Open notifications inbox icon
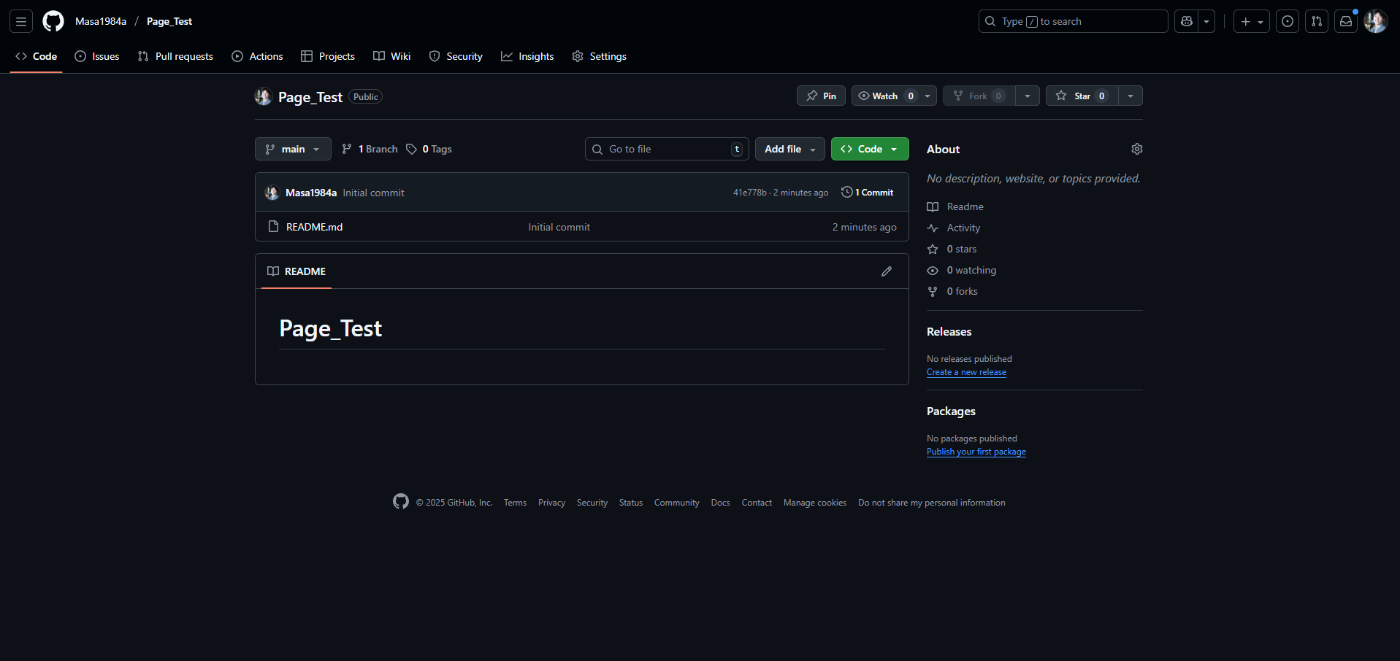The width and height of the screenshot is (1400, 661). tap(1346, 21)
